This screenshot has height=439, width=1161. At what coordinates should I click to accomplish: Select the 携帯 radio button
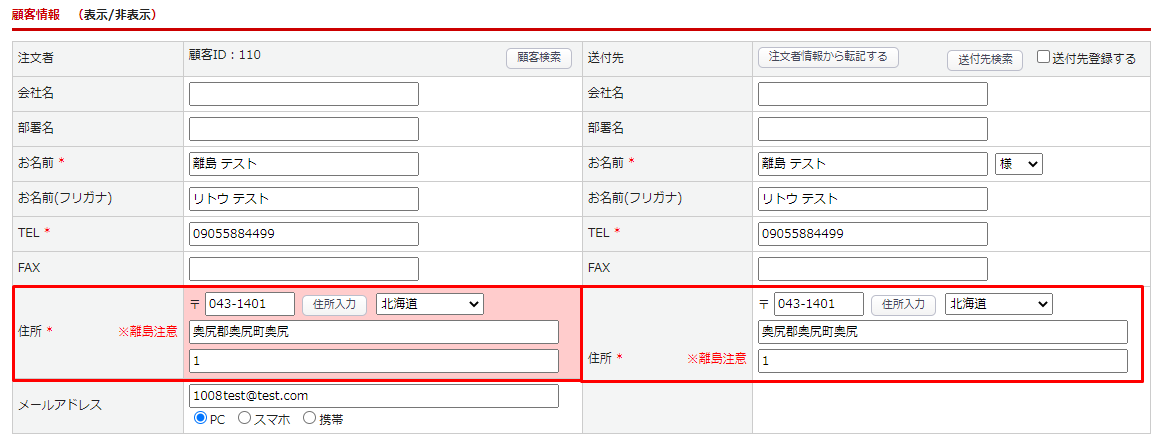tap(309, 419)
